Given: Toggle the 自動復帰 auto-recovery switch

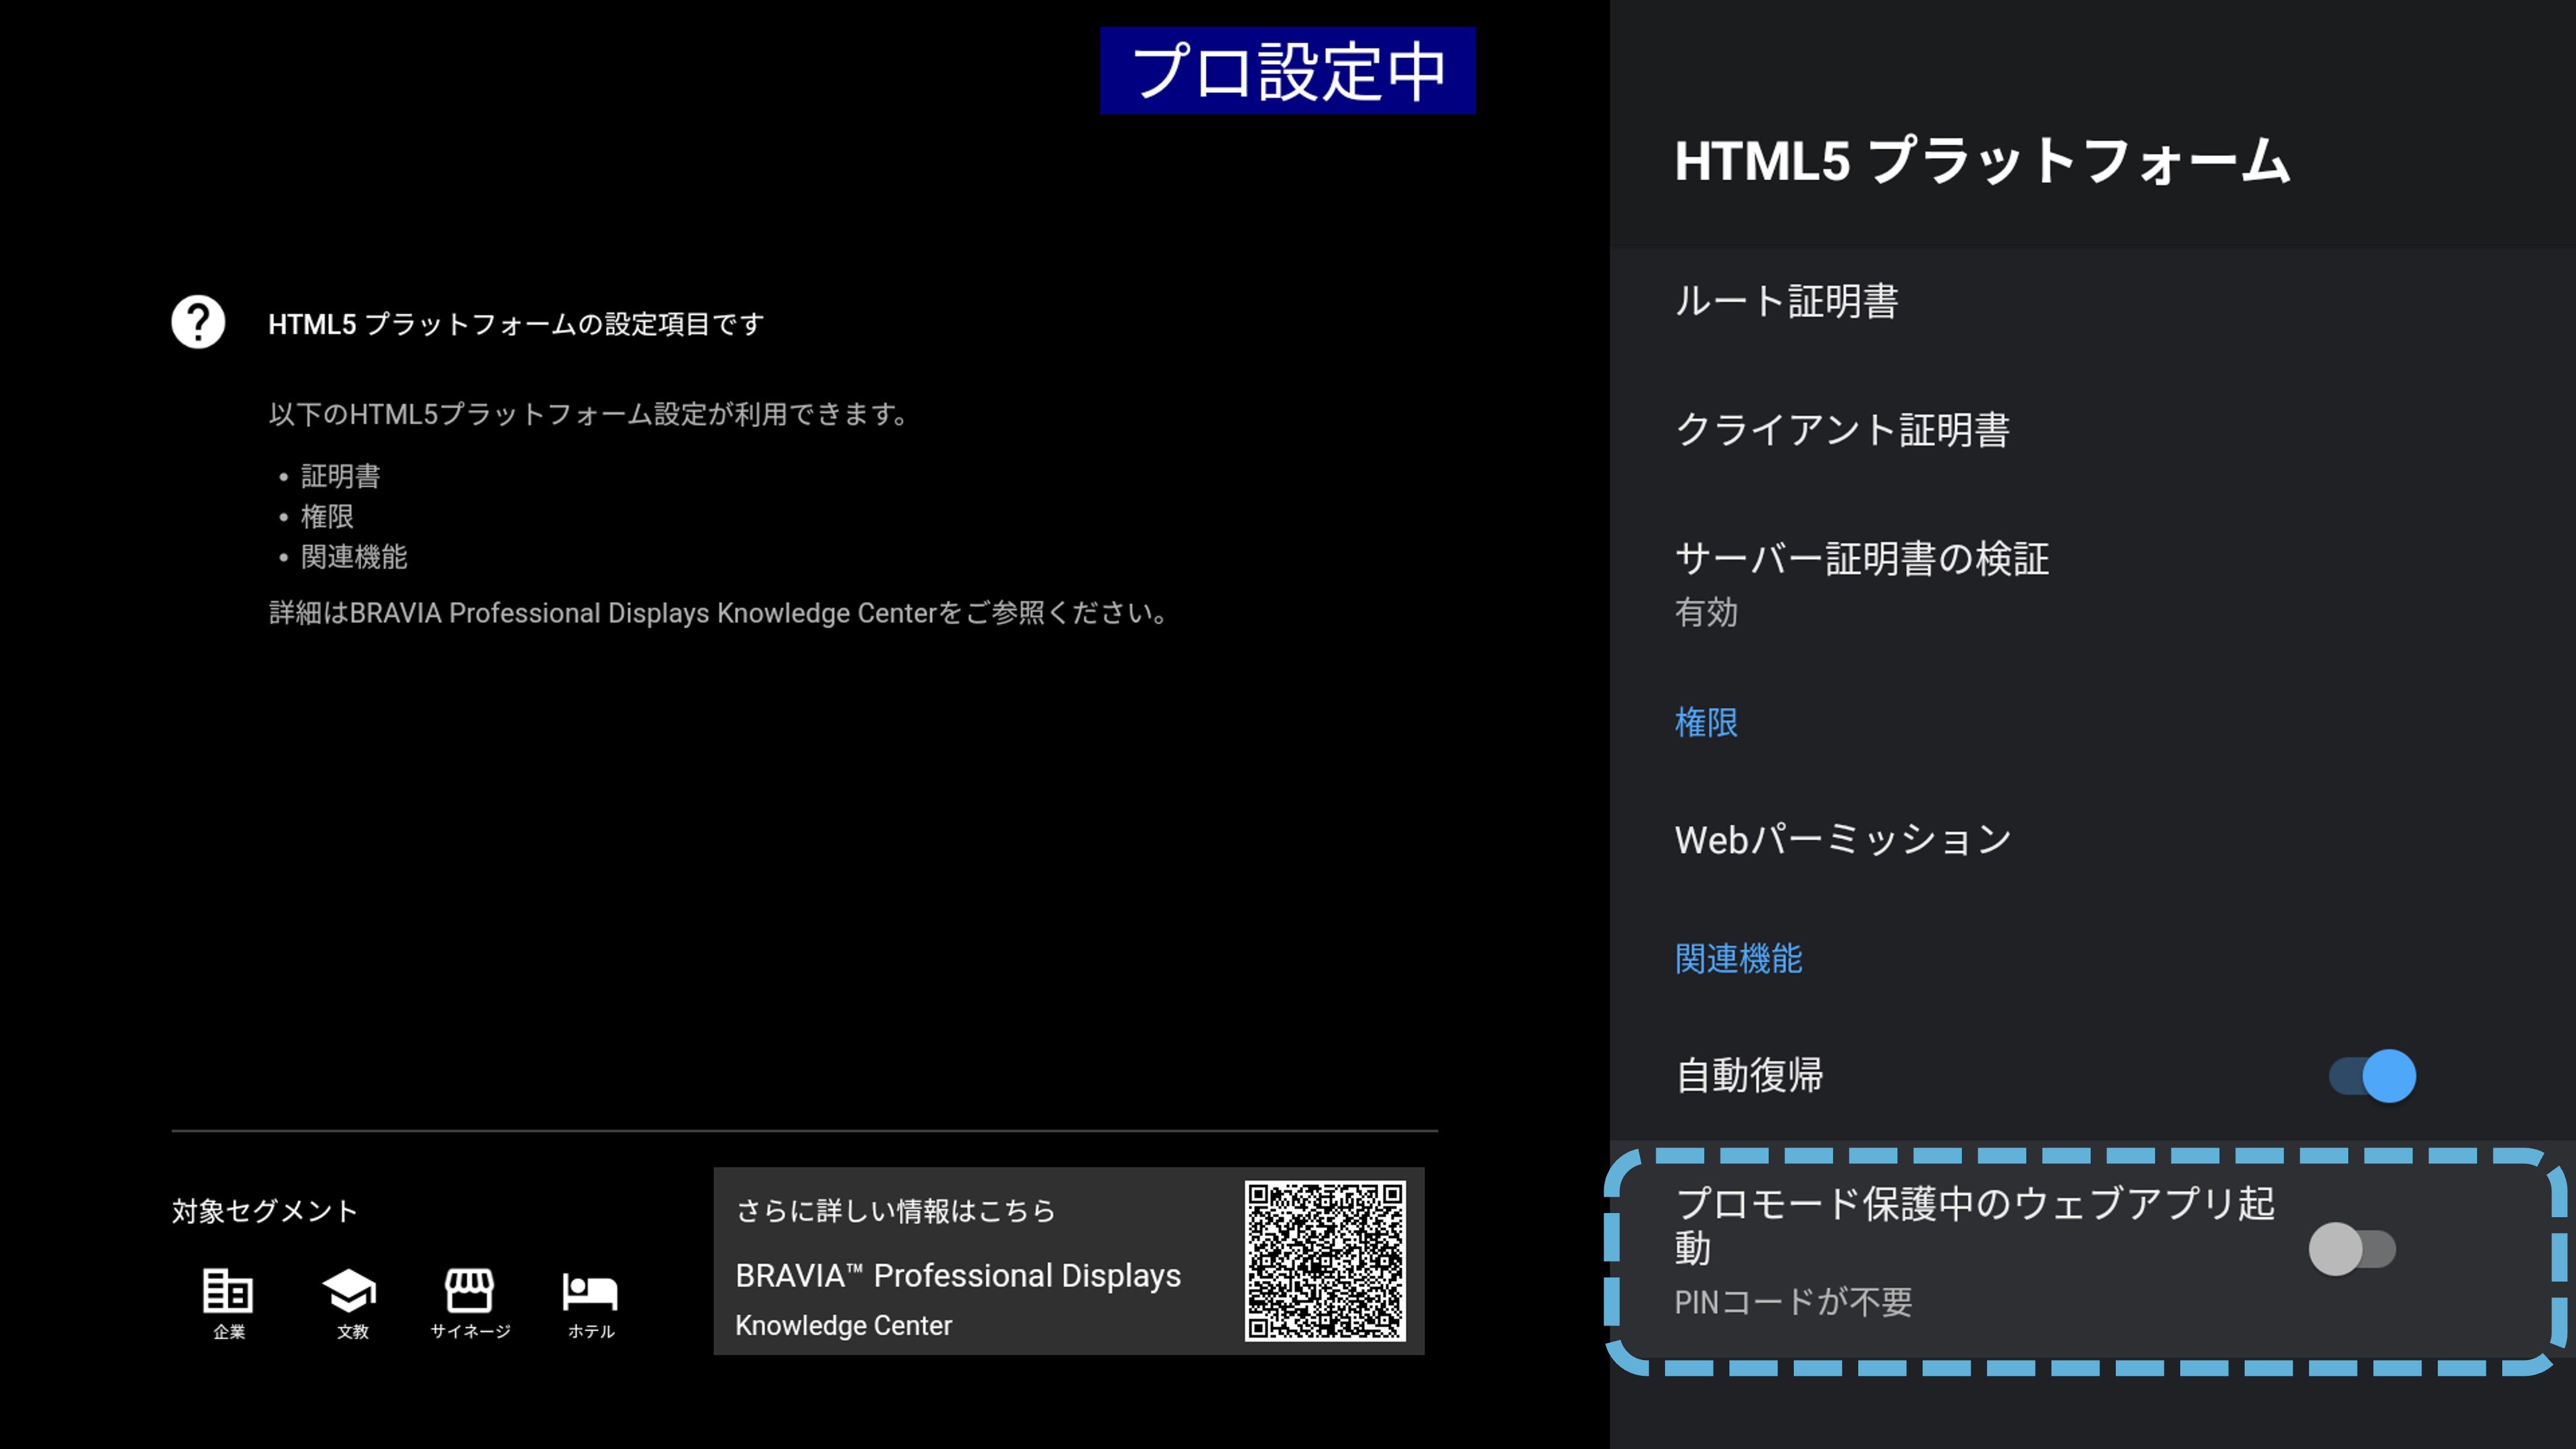Looking at the screenshot, I should pyautogui.click(x=2372, y=1076).
